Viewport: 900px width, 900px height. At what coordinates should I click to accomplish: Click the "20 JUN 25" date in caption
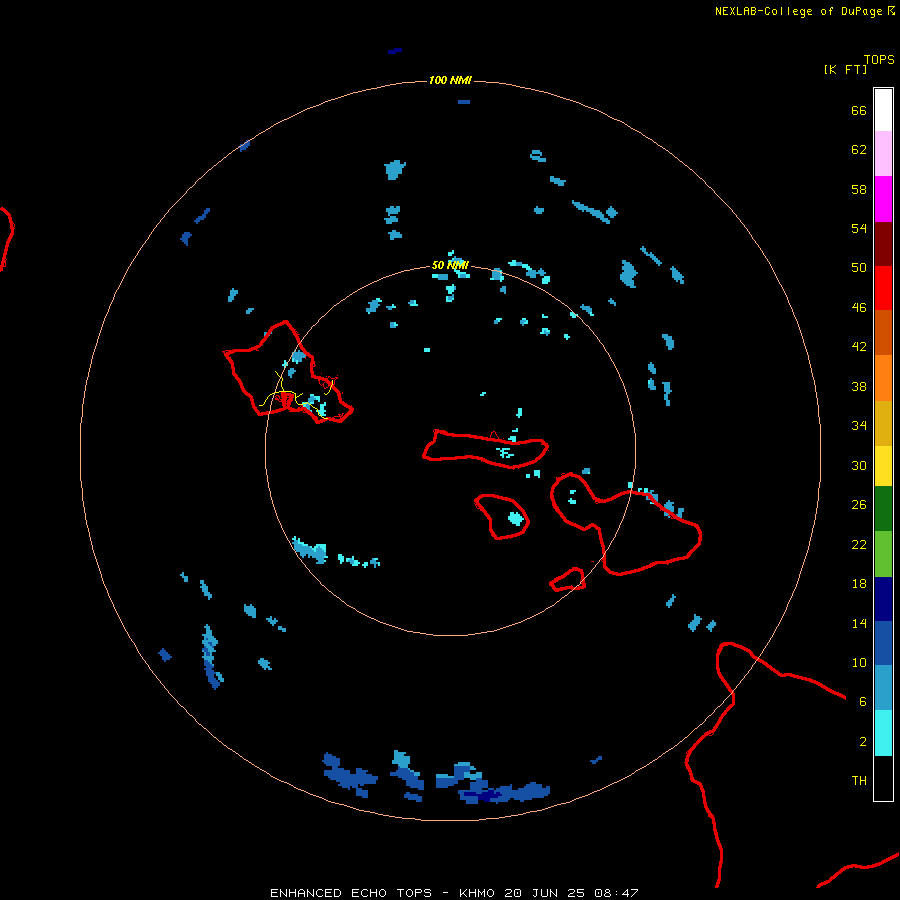point(544,893)
